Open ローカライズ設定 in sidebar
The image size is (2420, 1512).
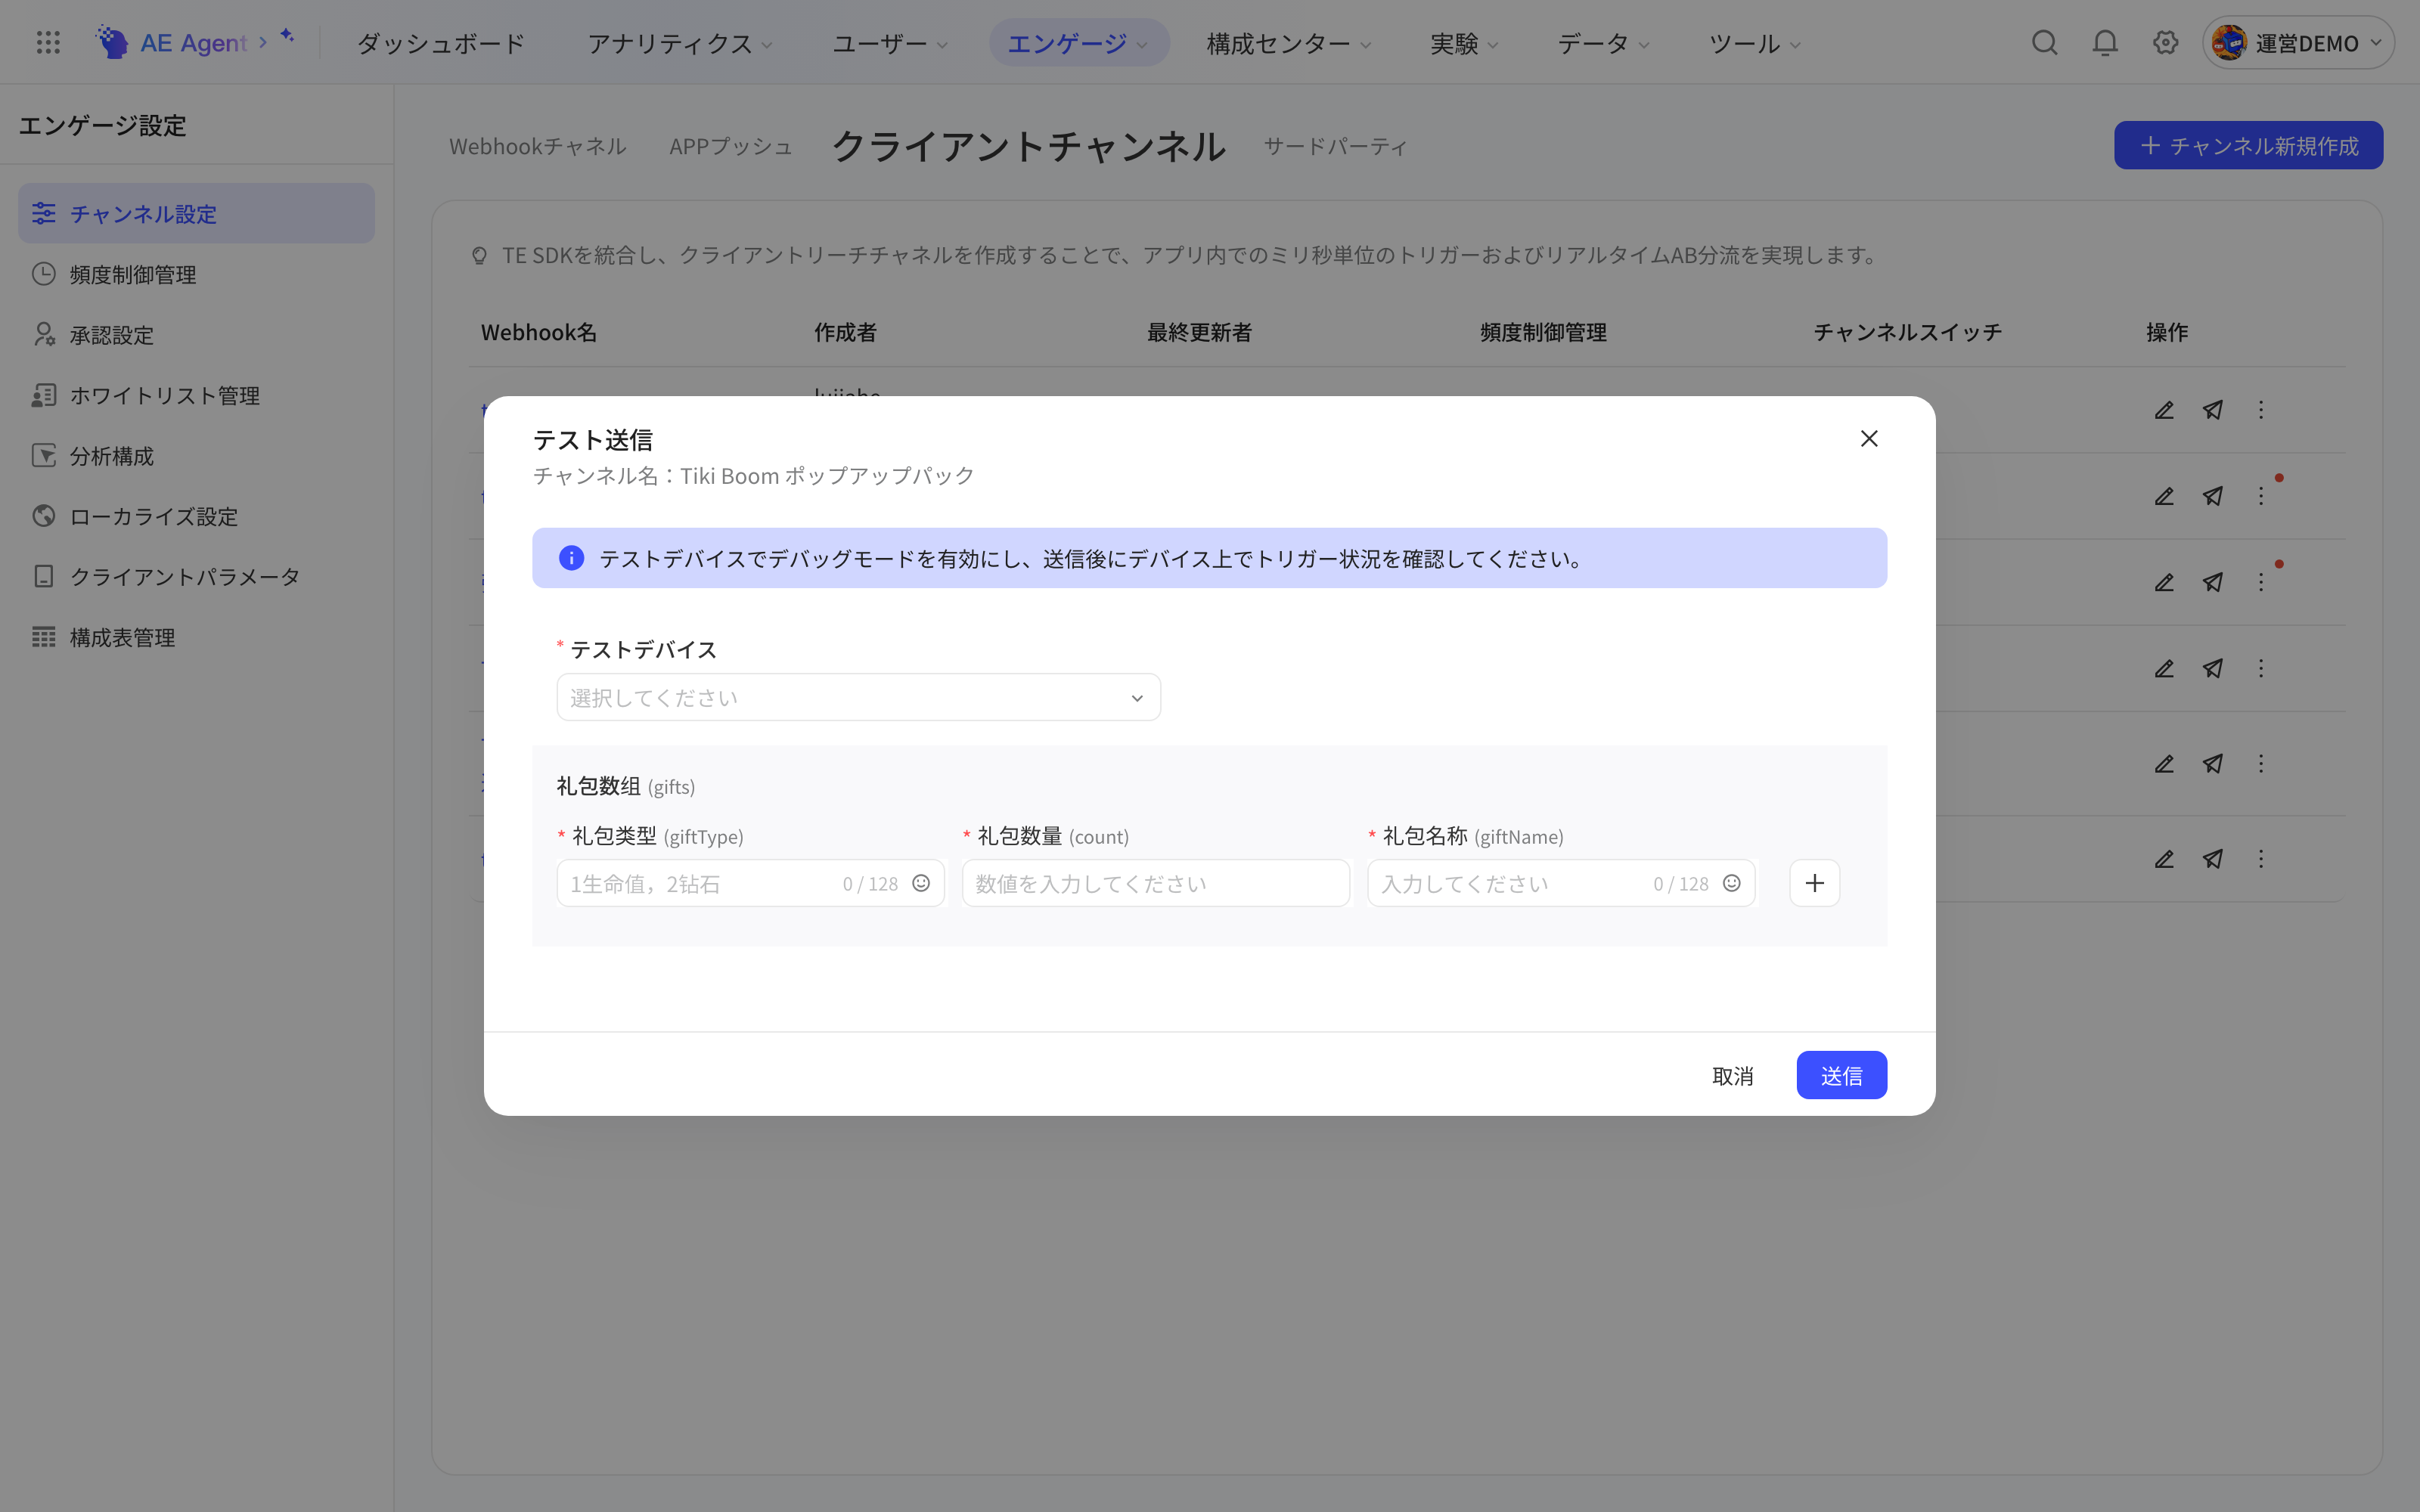pos(196,516)
